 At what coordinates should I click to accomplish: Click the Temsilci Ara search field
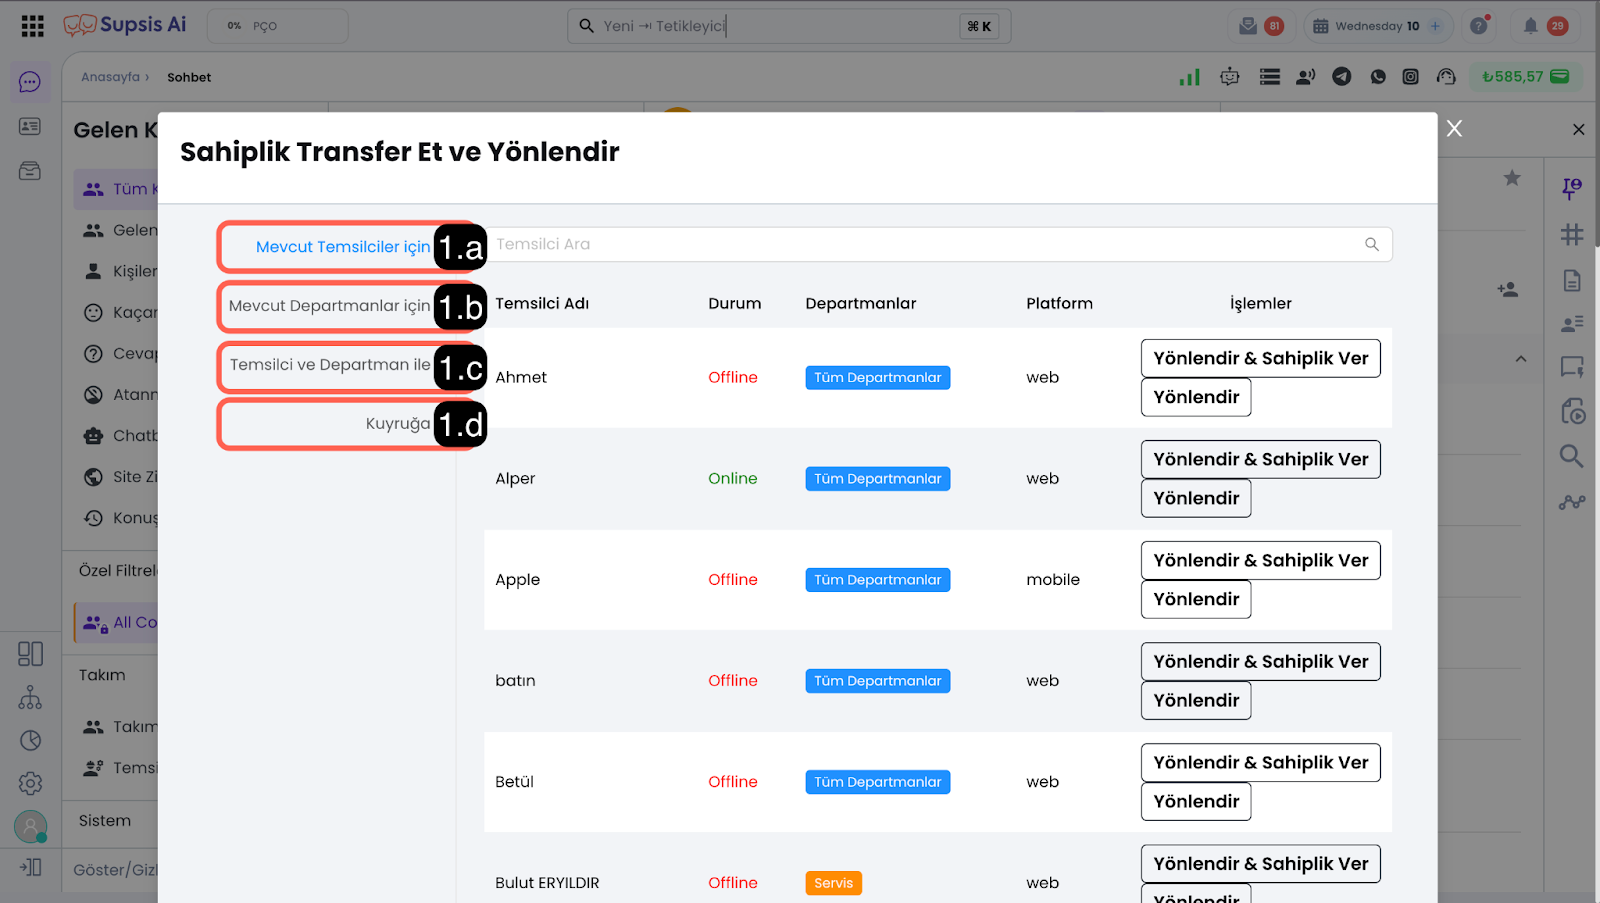click(920, 245)
